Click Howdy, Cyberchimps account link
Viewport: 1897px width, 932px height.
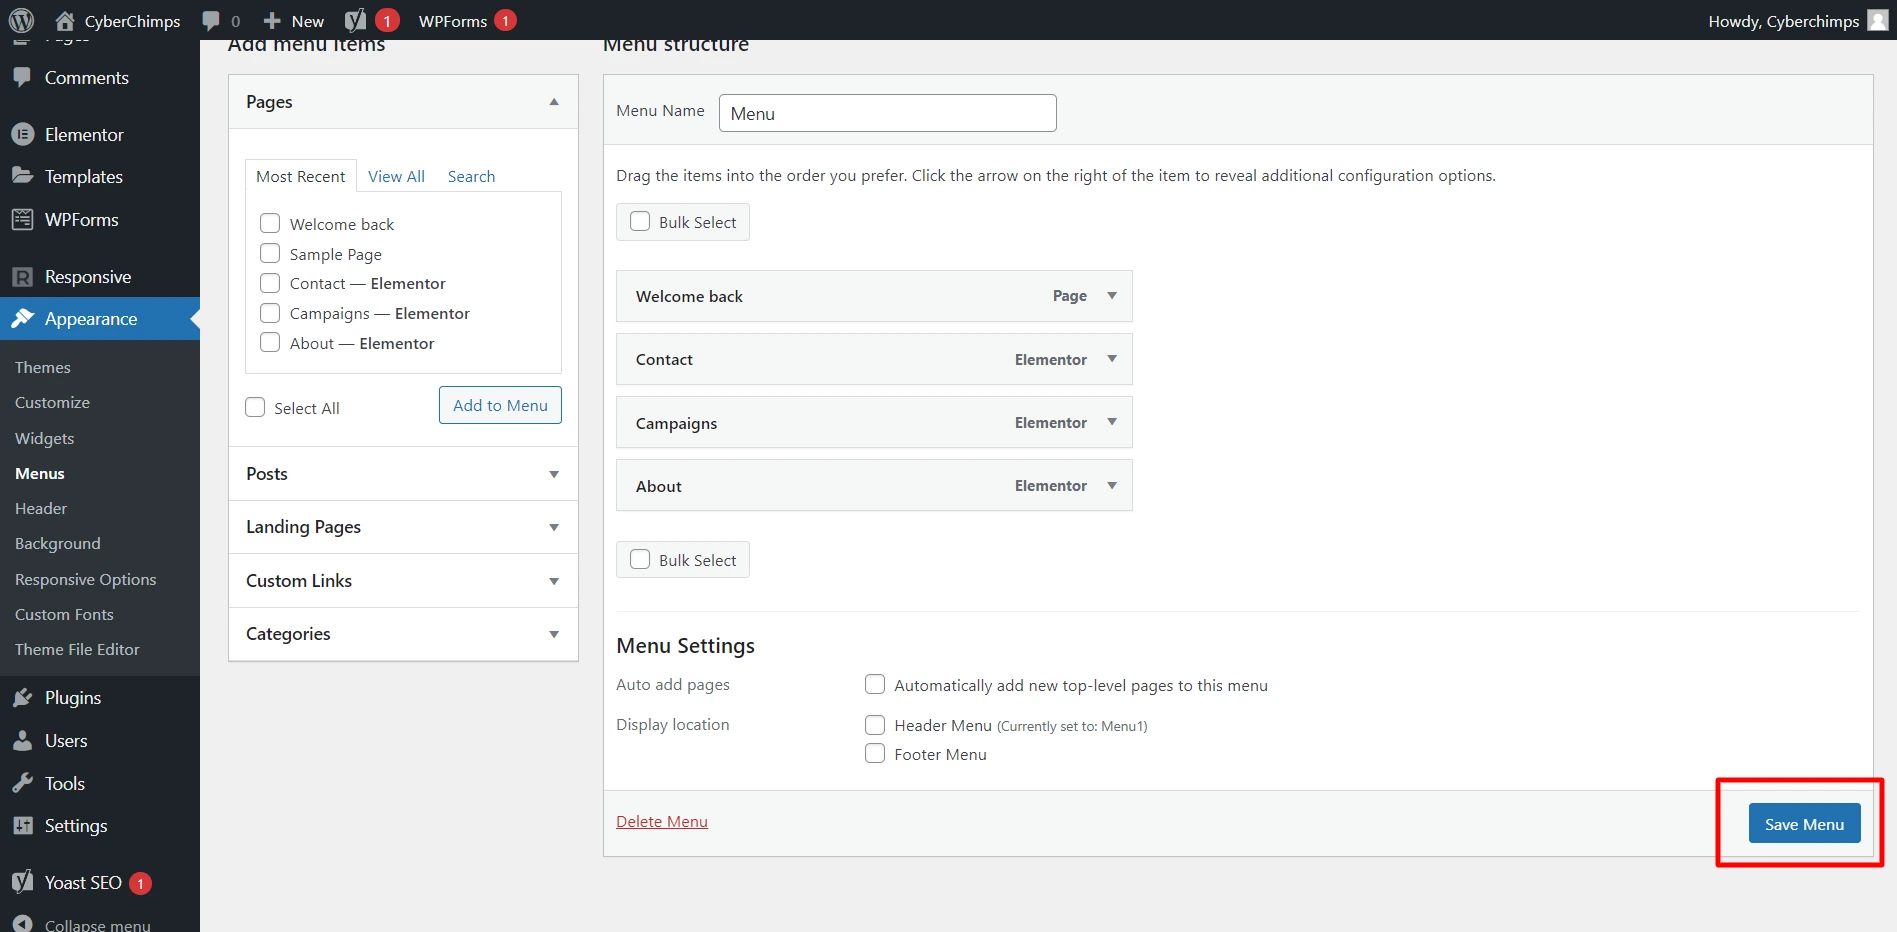pos(1784,21)
